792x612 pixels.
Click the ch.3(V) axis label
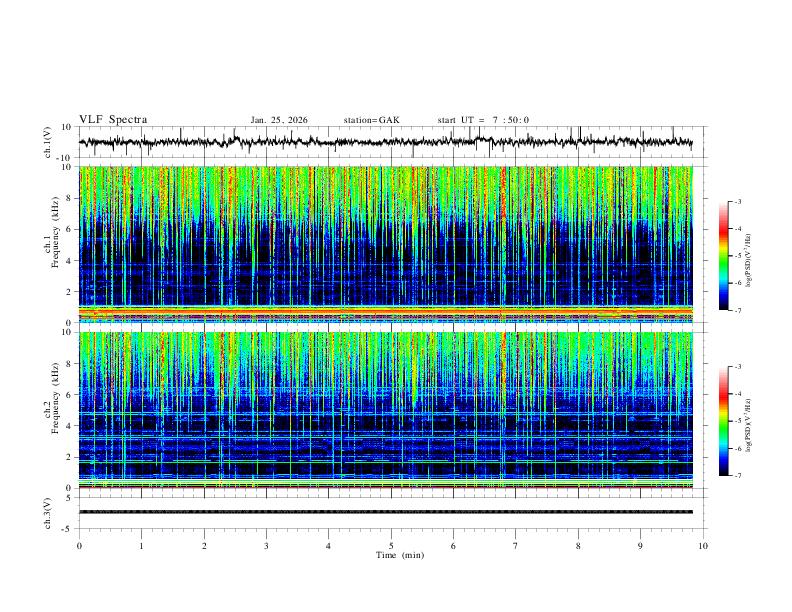tap(48, 513)
